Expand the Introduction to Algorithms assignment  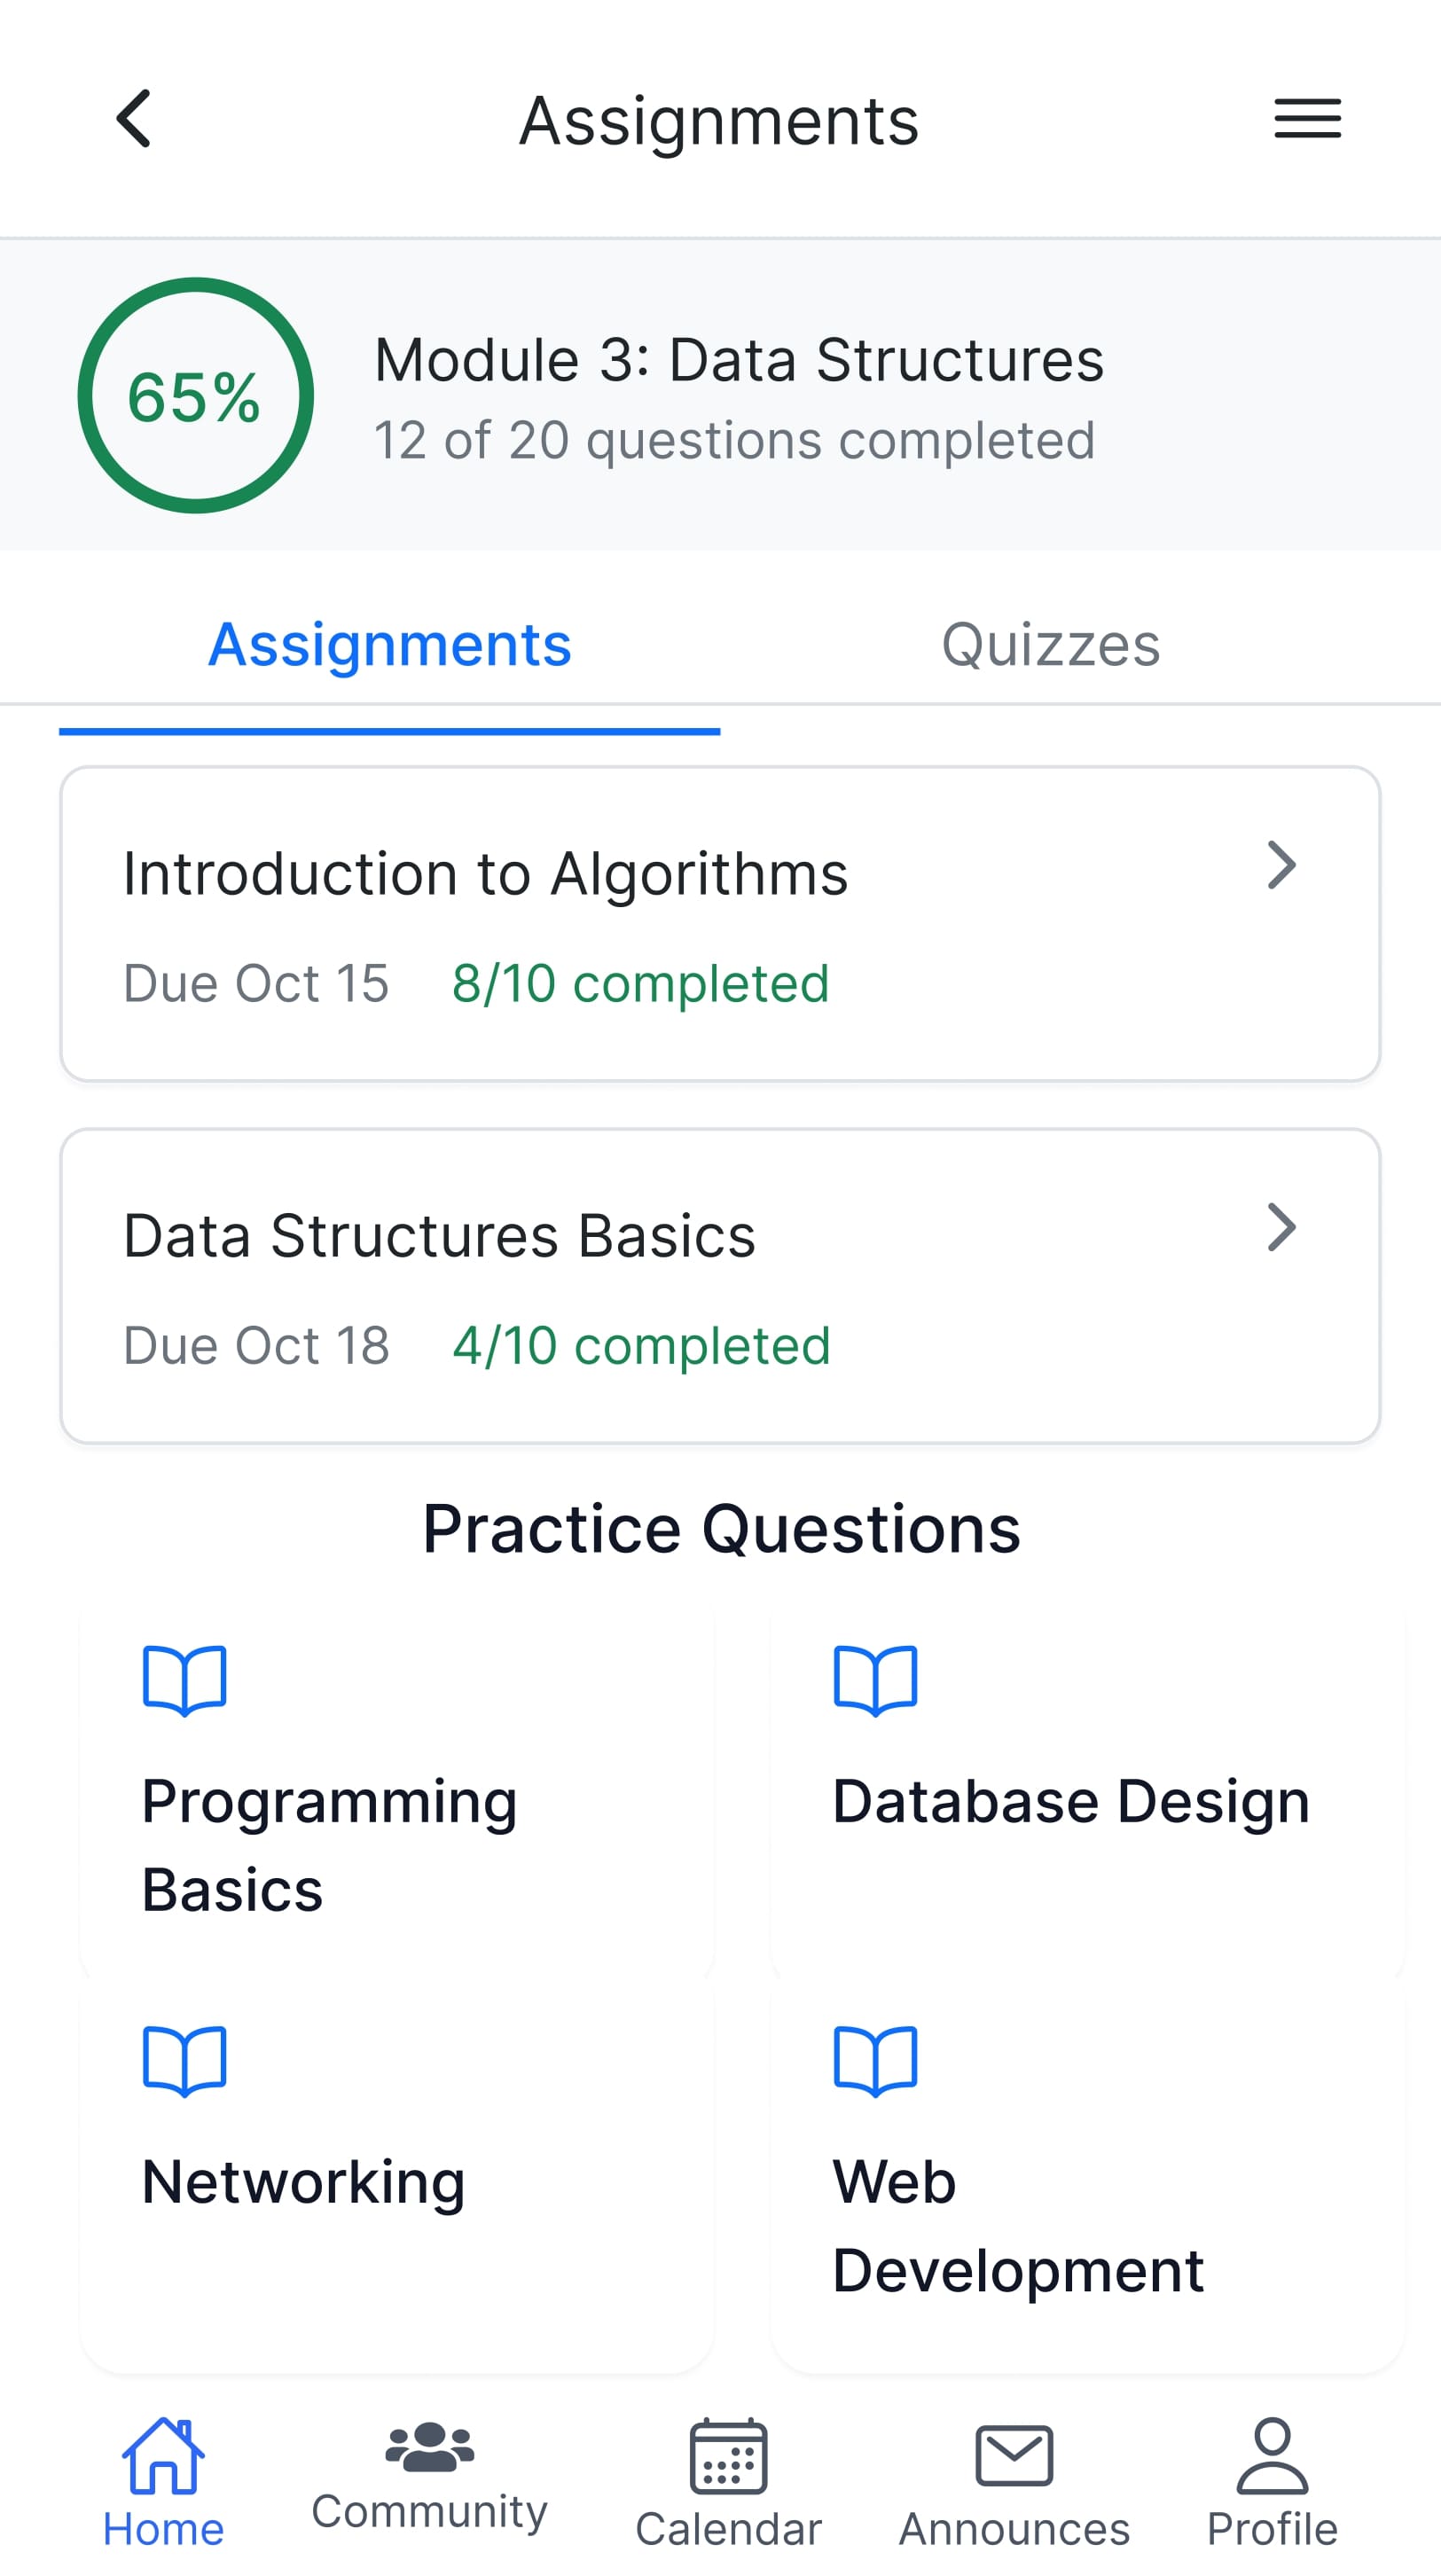(1281, 865)
